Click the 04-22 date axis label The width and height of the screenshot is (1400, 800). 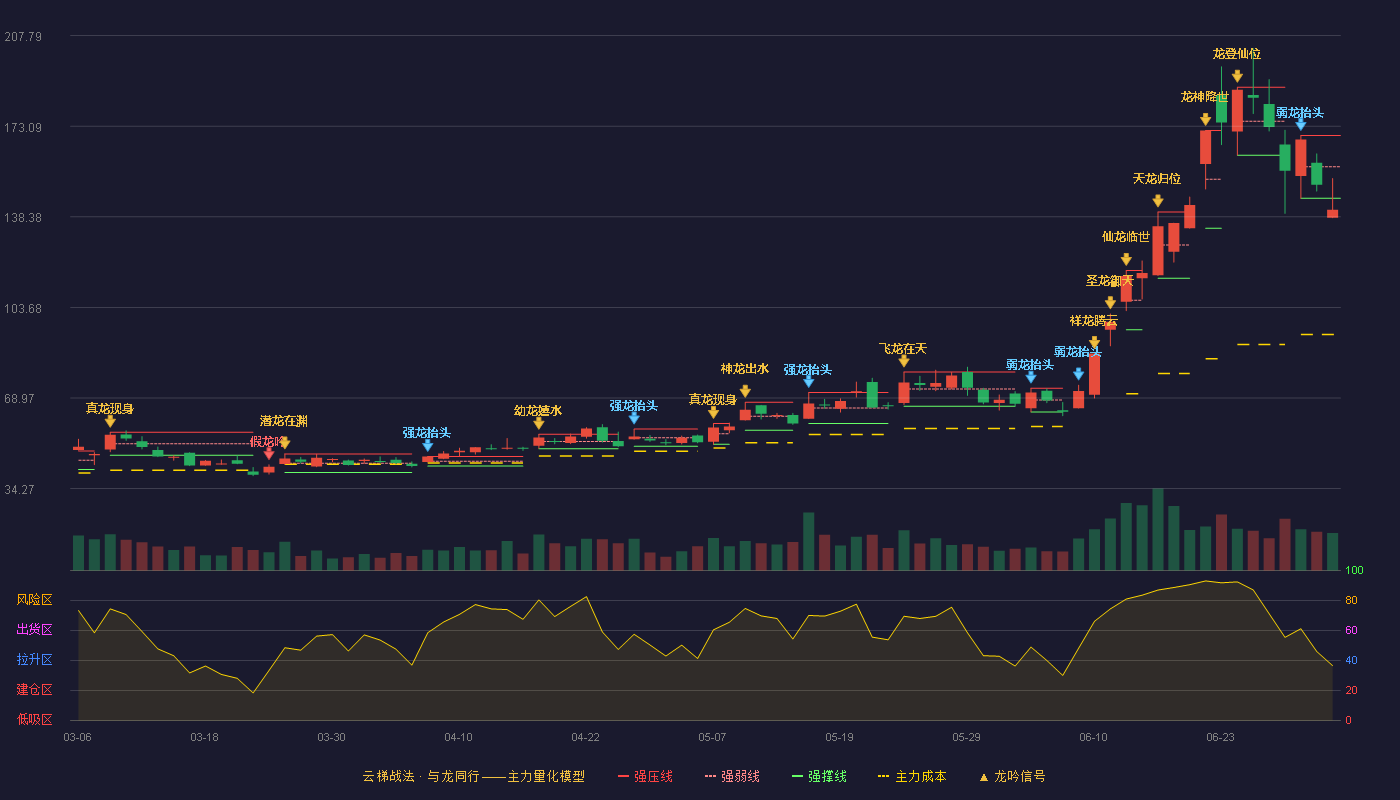[x=585, y=737]
